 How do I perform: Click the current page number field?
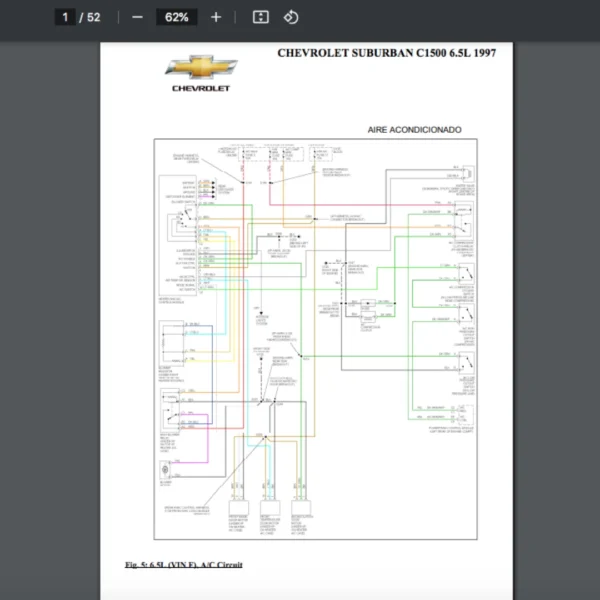coord(66,17)
